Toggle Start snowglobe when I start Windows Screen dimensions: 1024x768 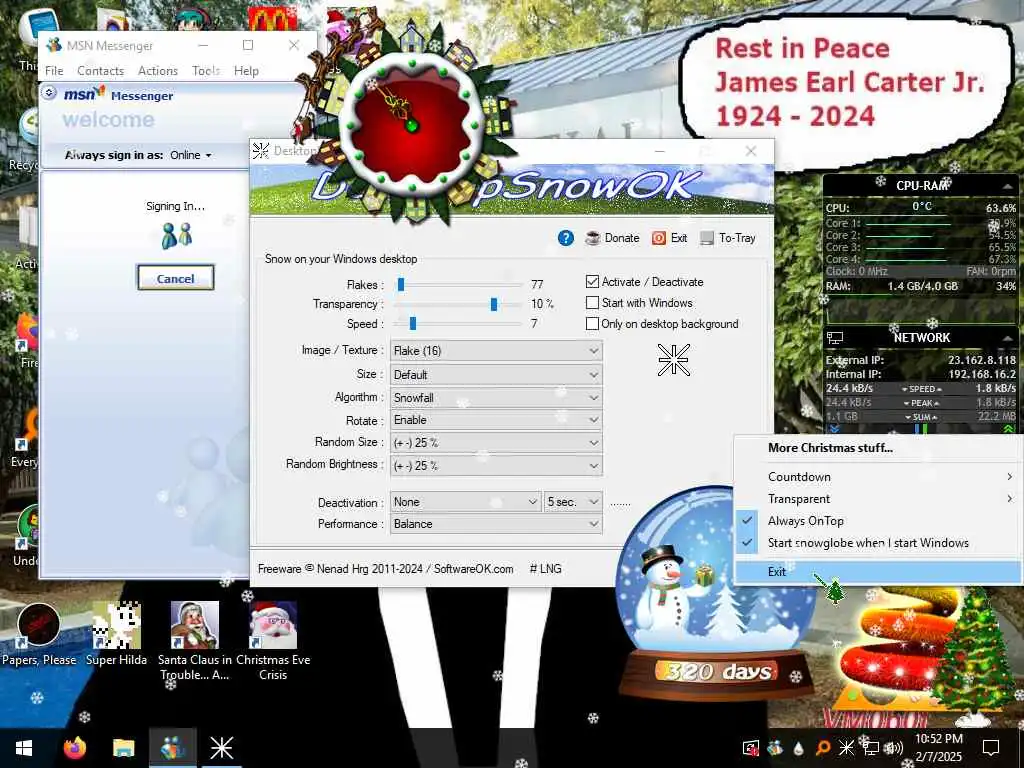(x=878, y=543)
